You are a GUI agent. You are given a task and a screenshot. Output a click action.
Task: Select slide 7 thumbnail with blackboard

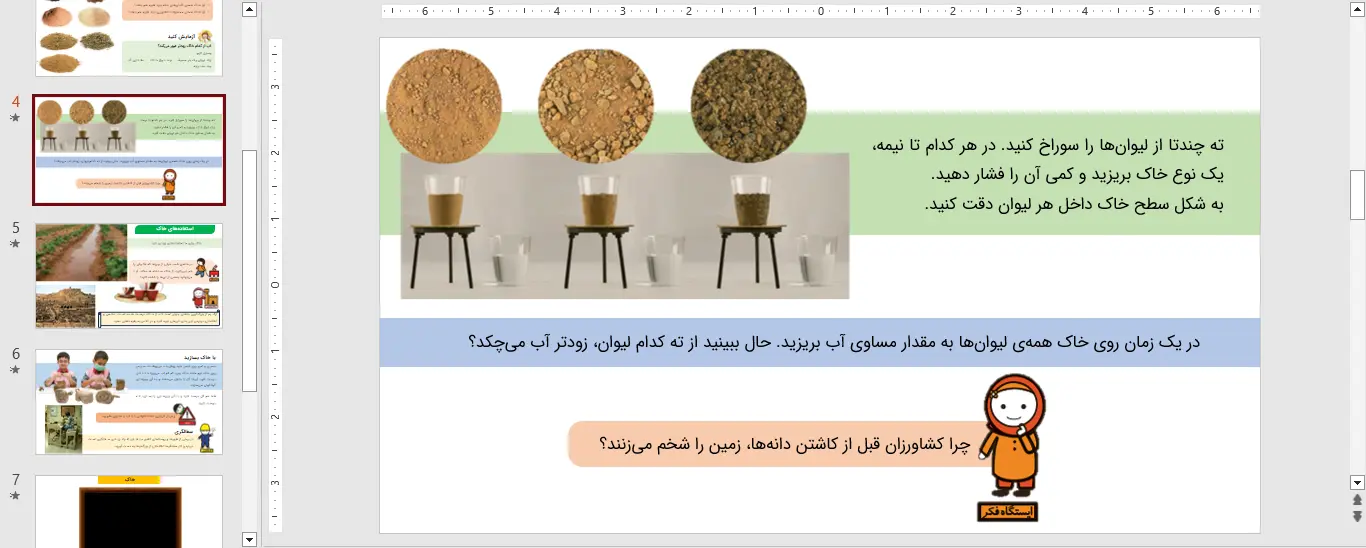pyautogui.click(x=129, y=511)
